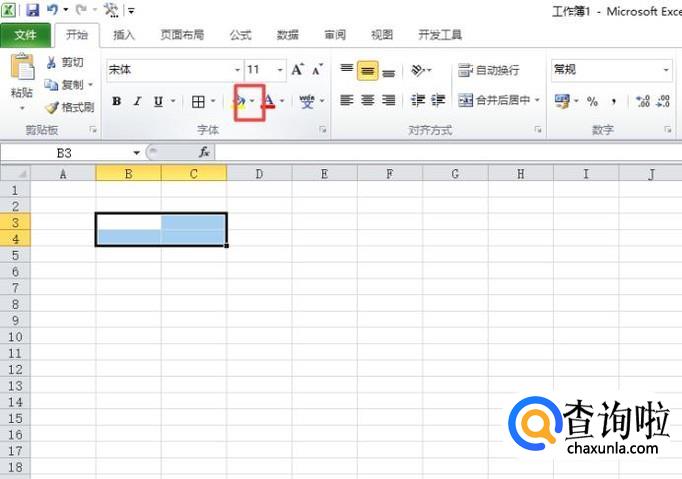This screenshot has height=479, width=682.
Task: Open the font name 宋体 dropdown
Action: (238, 70)
